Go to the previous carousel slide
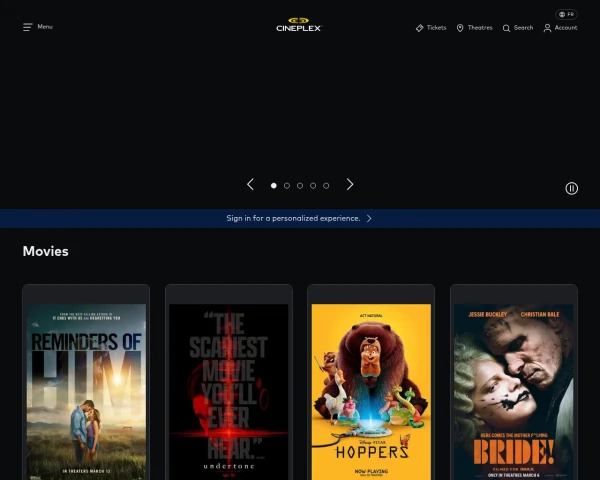 250,184
